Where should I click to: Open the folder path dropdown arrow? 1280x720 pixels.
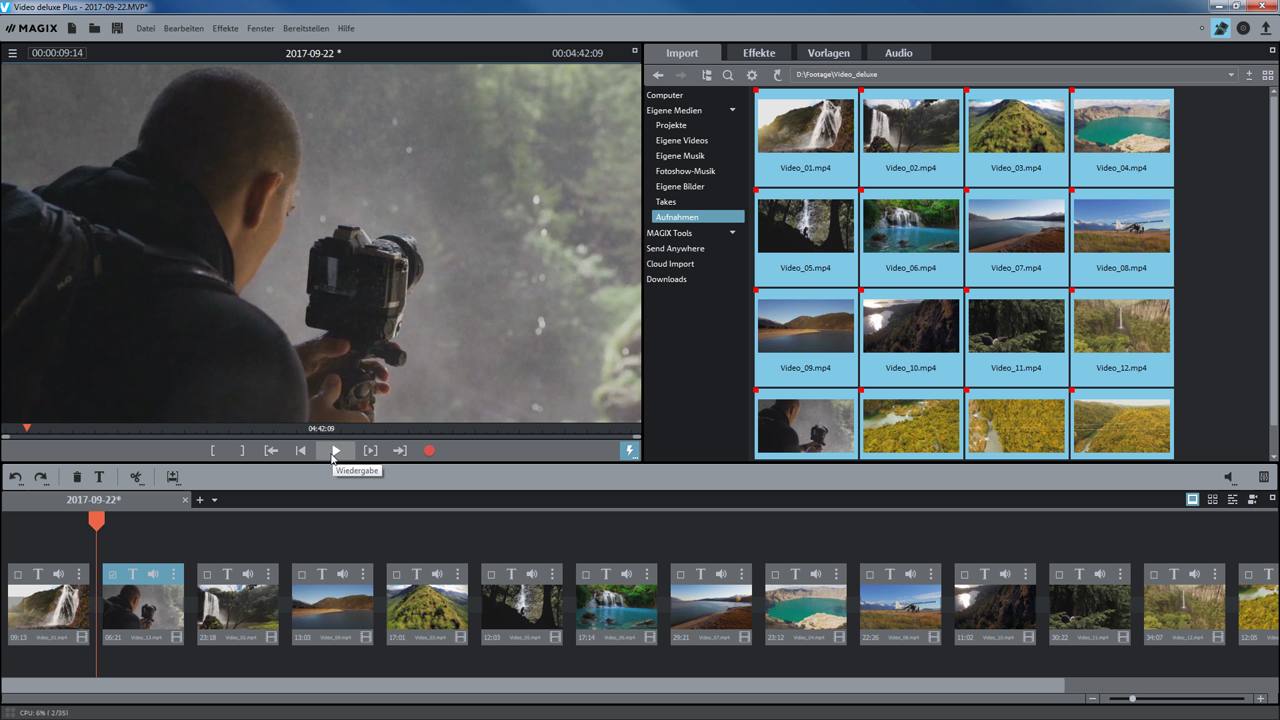1231,75
